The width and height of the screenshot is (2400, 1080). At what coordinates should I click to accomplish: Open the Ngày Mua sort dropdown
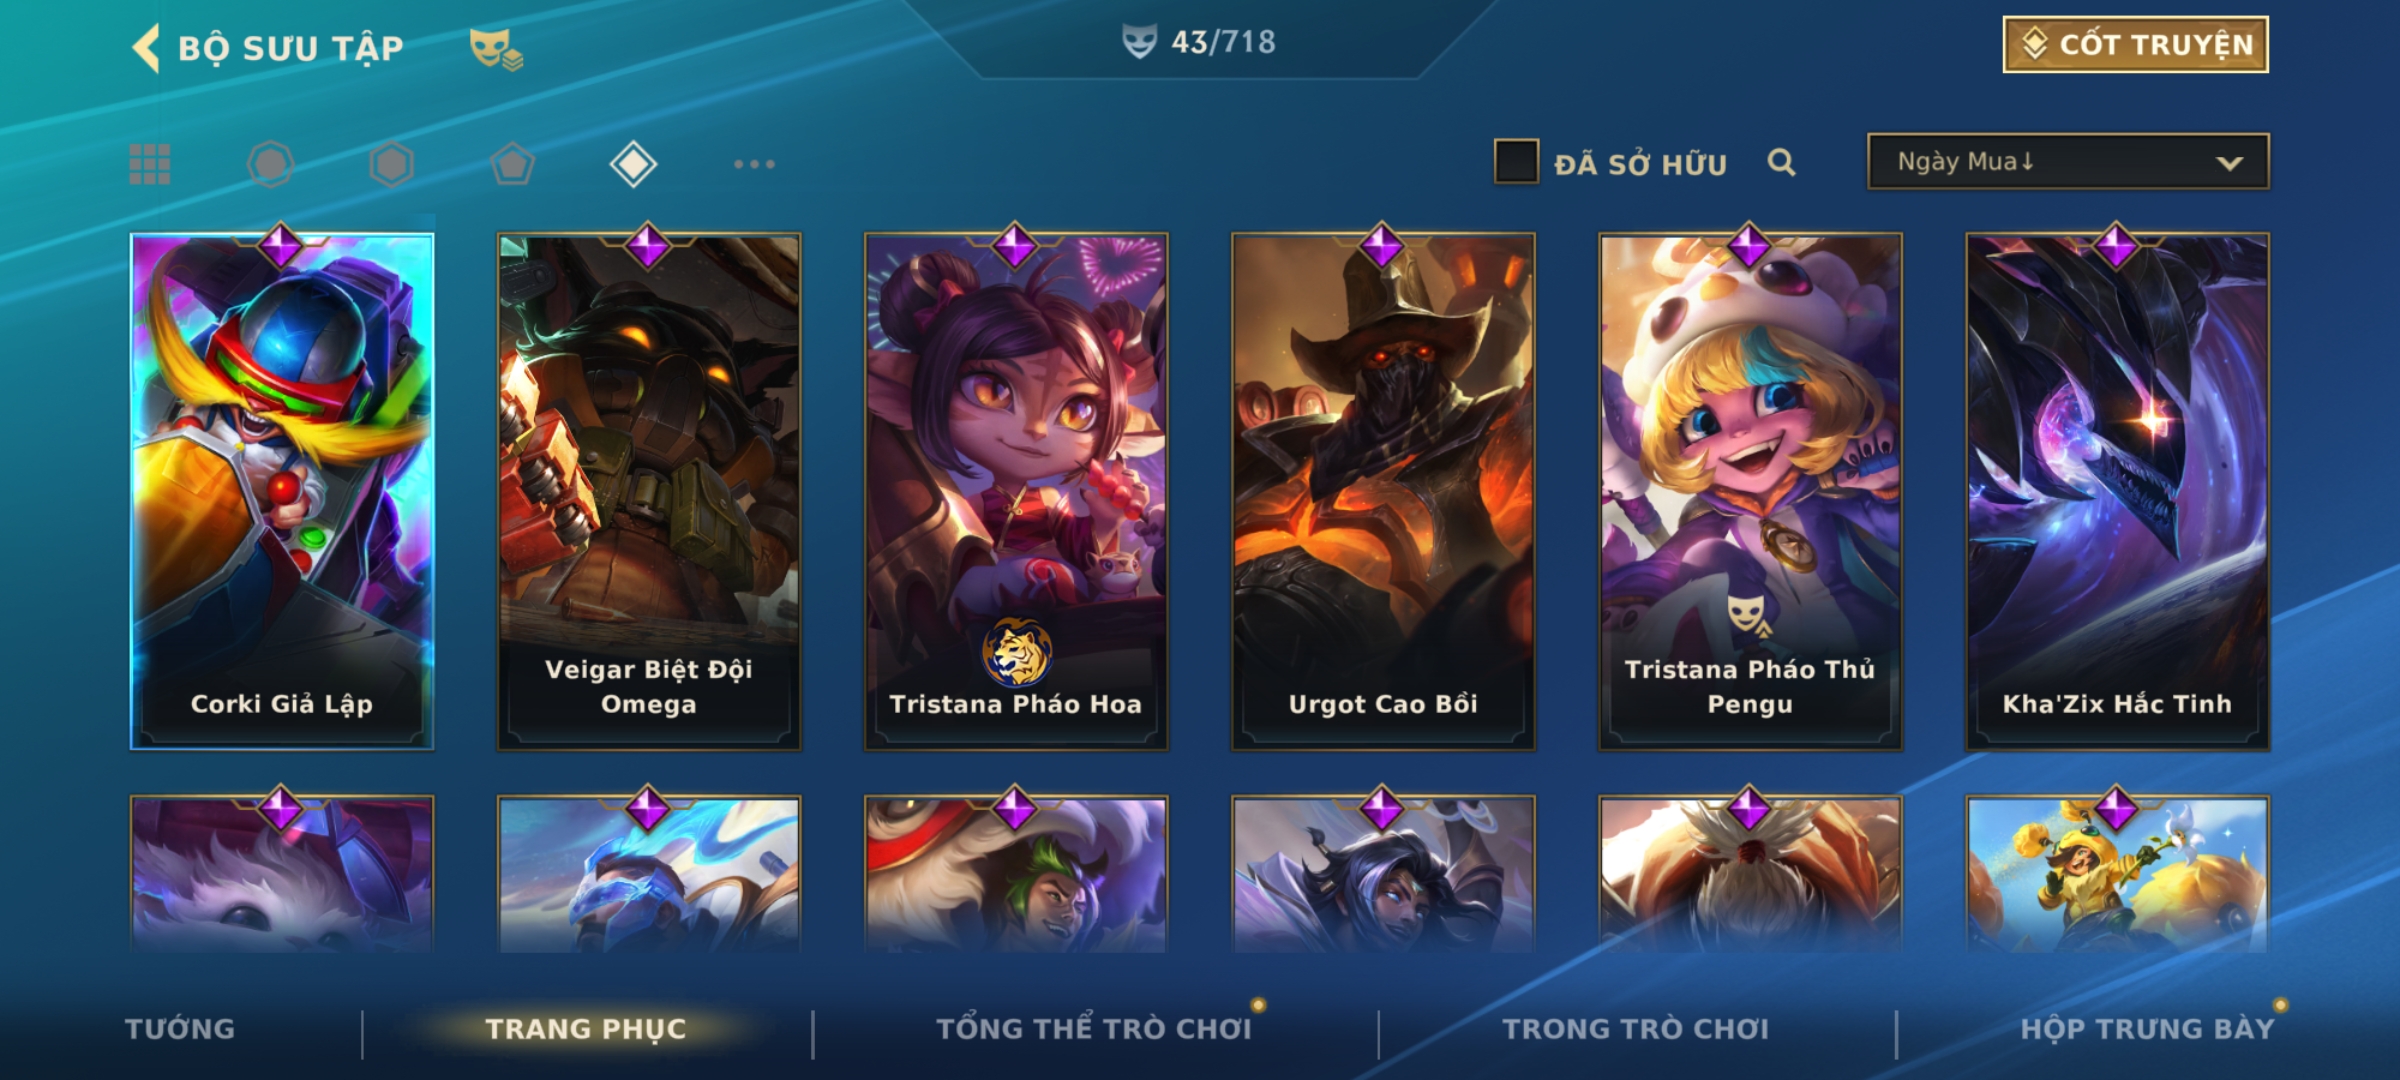point(2068,161)
